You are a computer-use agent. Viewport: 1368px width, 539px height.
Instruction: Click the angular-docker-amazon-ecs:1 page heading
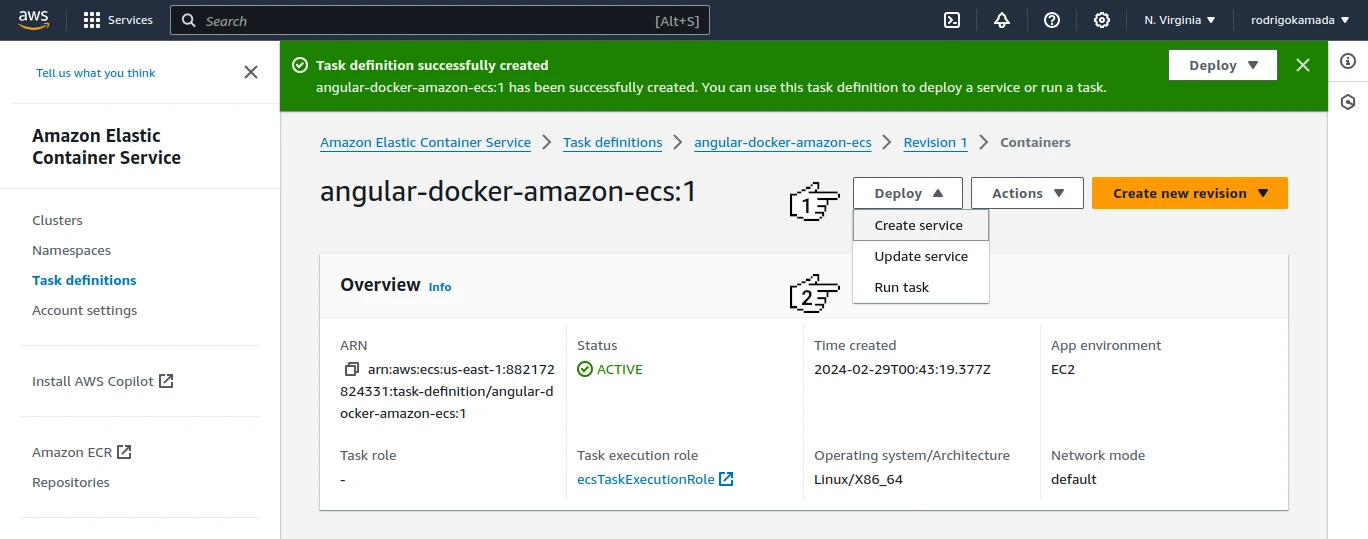[508, 192]
